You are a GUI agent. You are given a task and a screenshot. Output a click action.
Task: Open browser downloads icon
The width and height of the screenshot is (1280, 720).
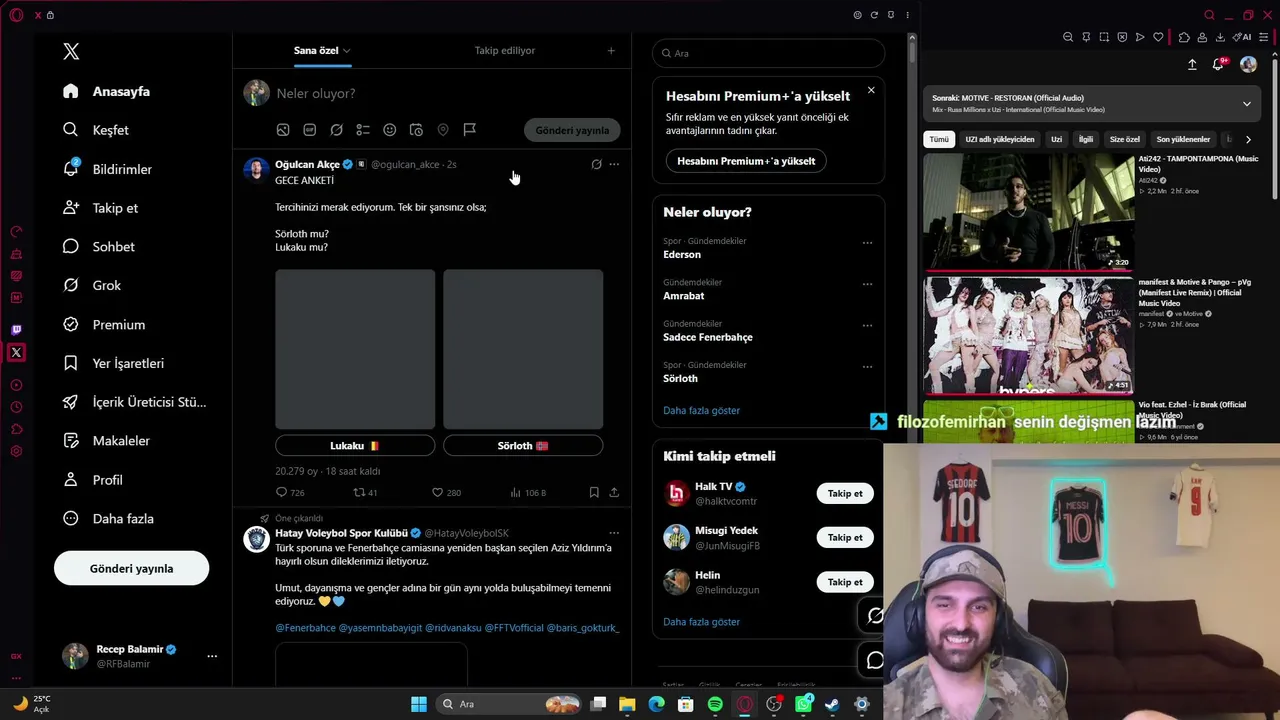click(1222, 37)
